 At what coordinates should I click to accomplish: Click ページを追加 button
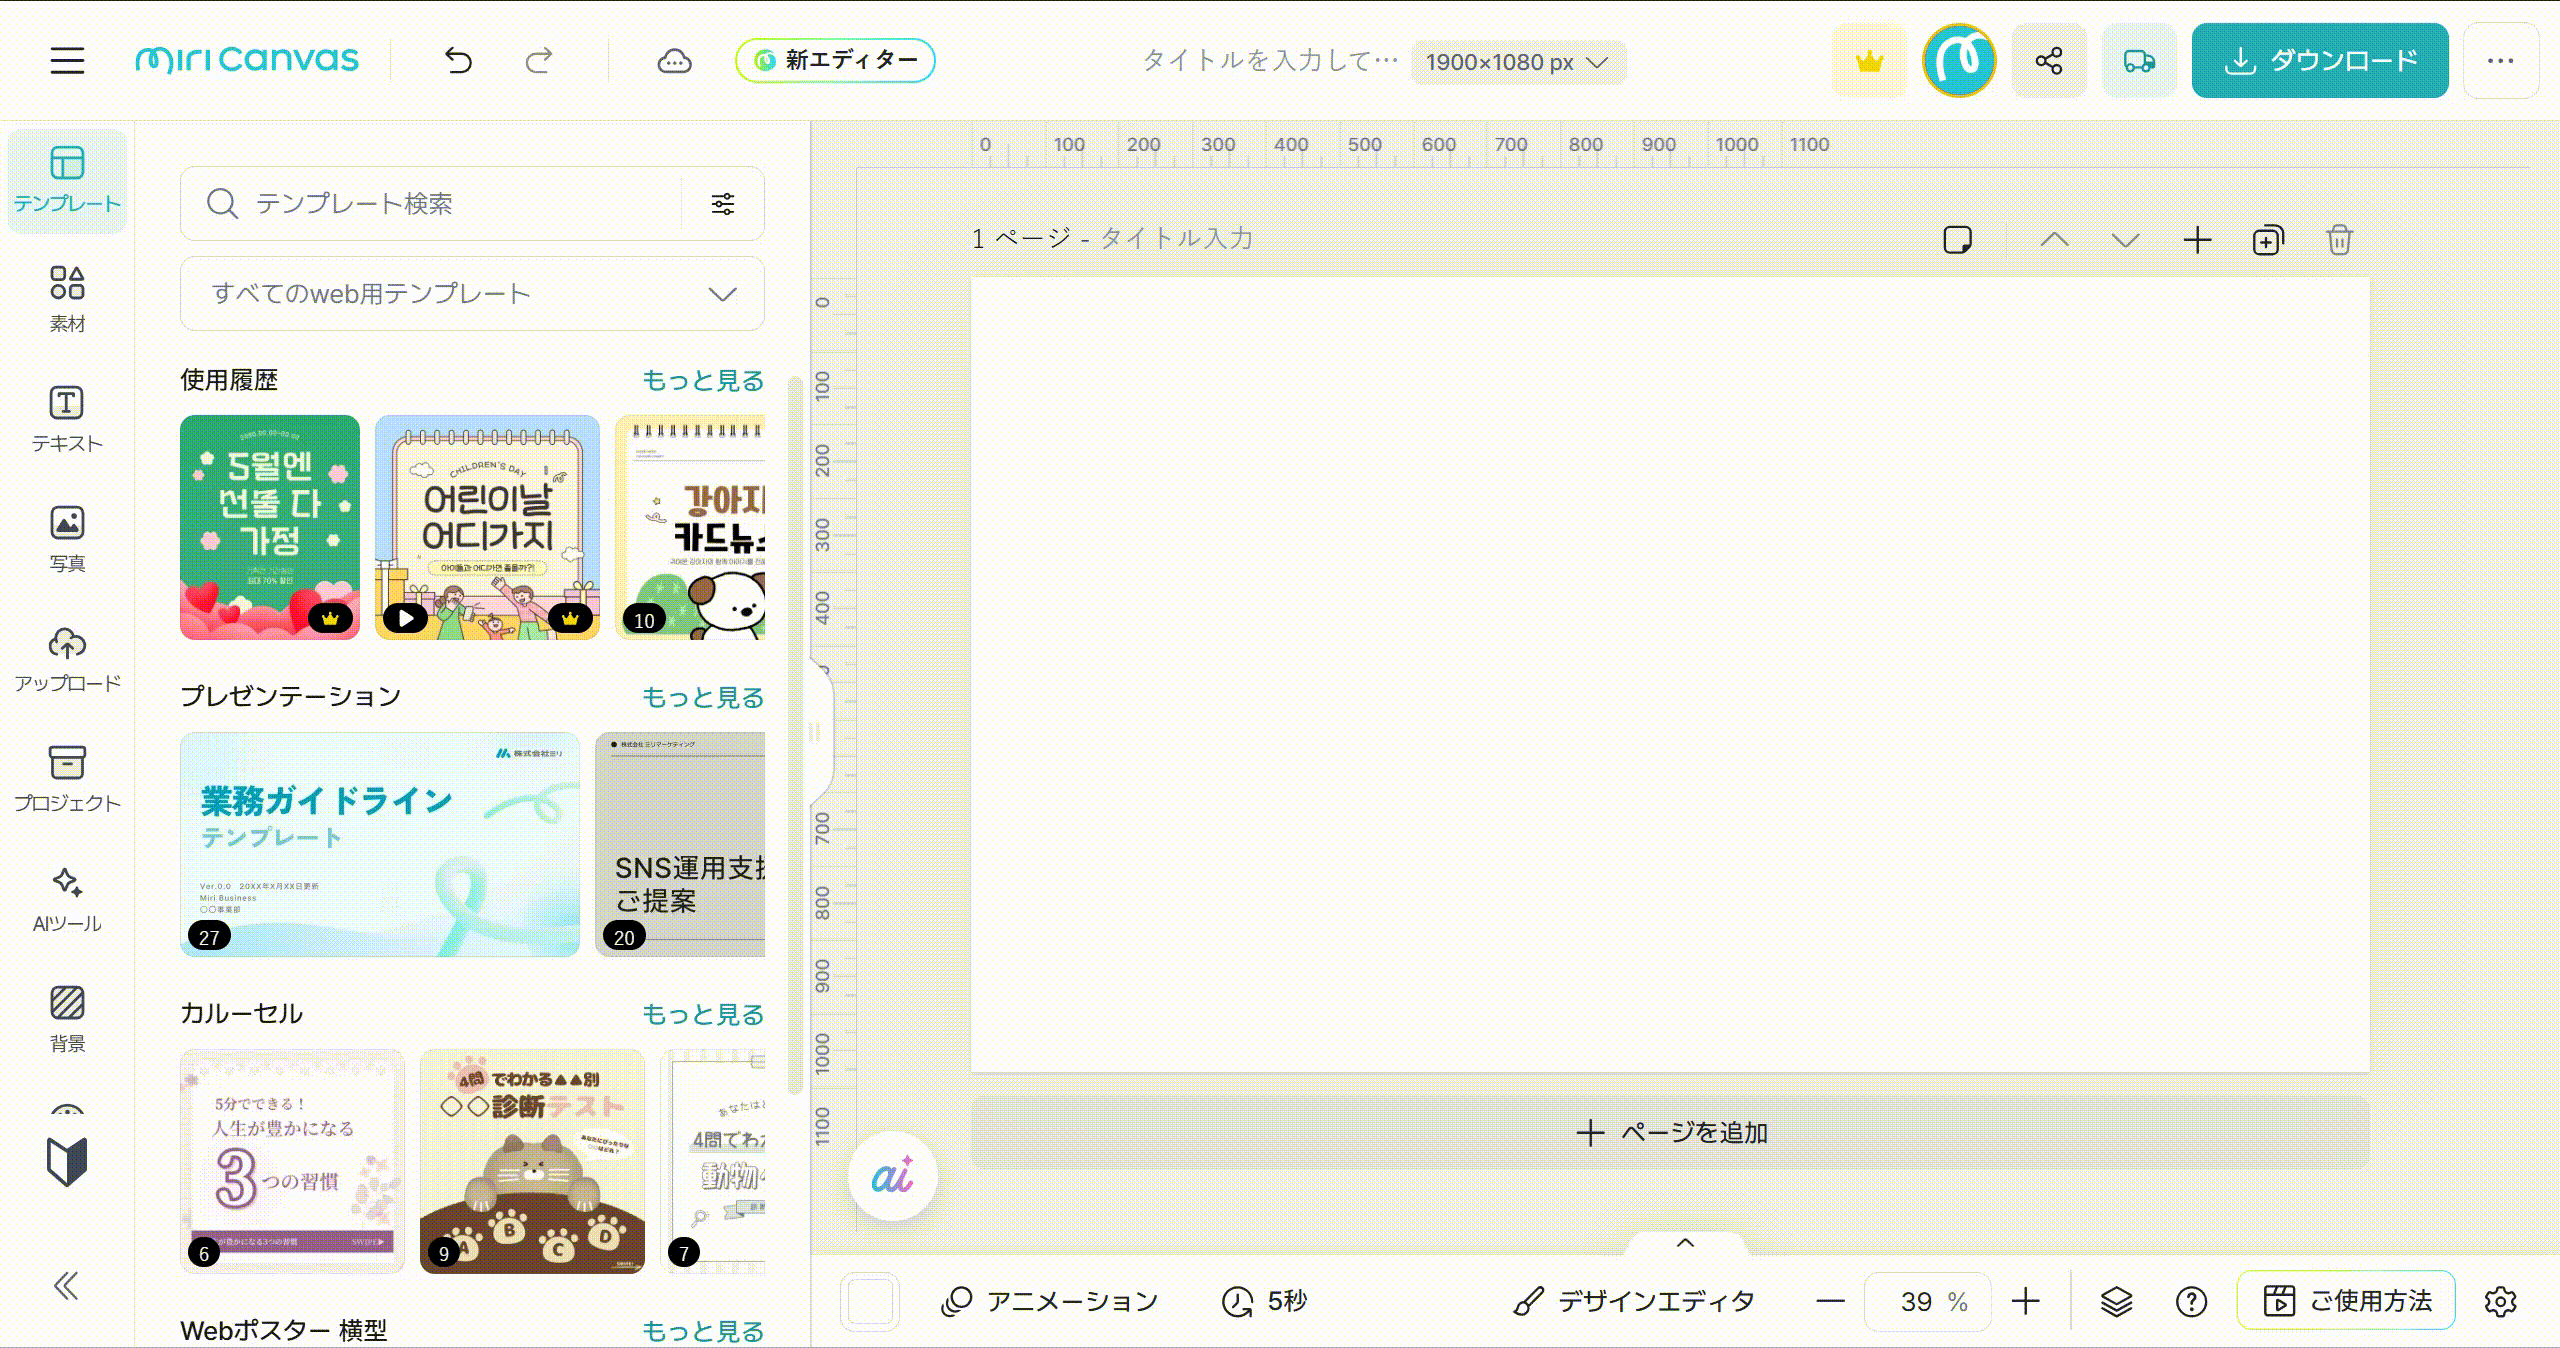tap(1670, 1133)
